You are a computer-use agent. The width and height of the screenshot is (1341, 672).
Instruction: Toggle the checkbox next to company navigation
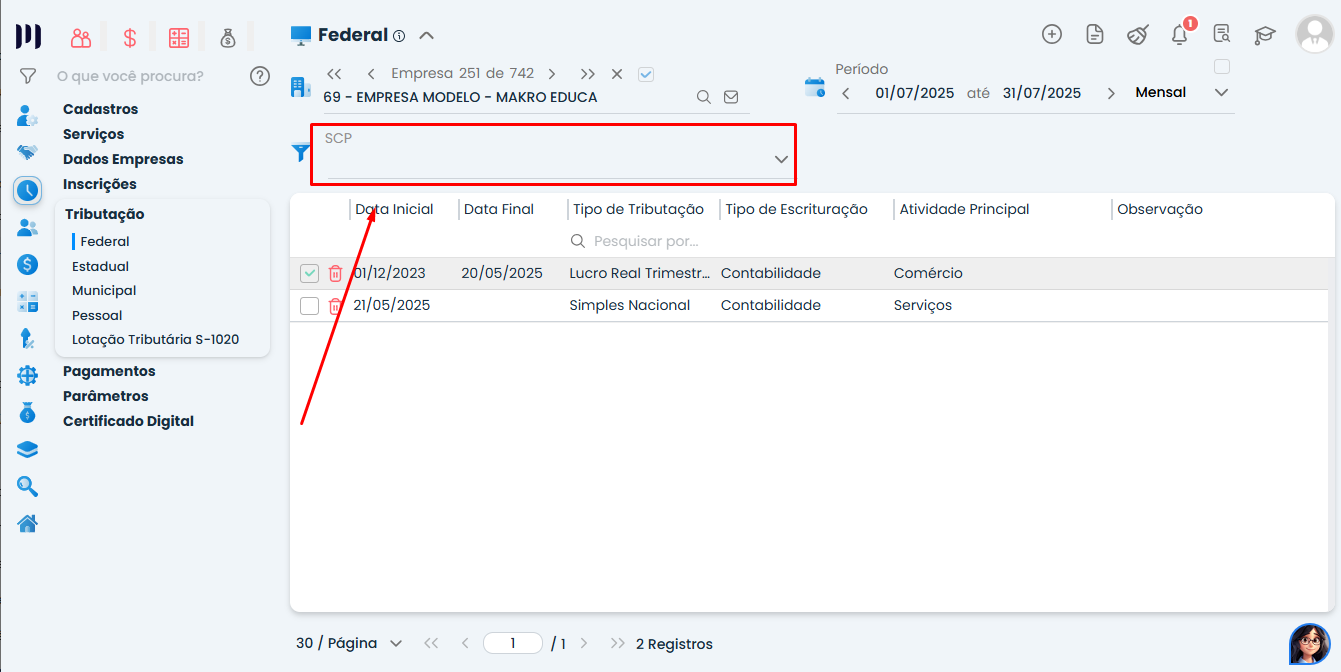tap(646, 74)
